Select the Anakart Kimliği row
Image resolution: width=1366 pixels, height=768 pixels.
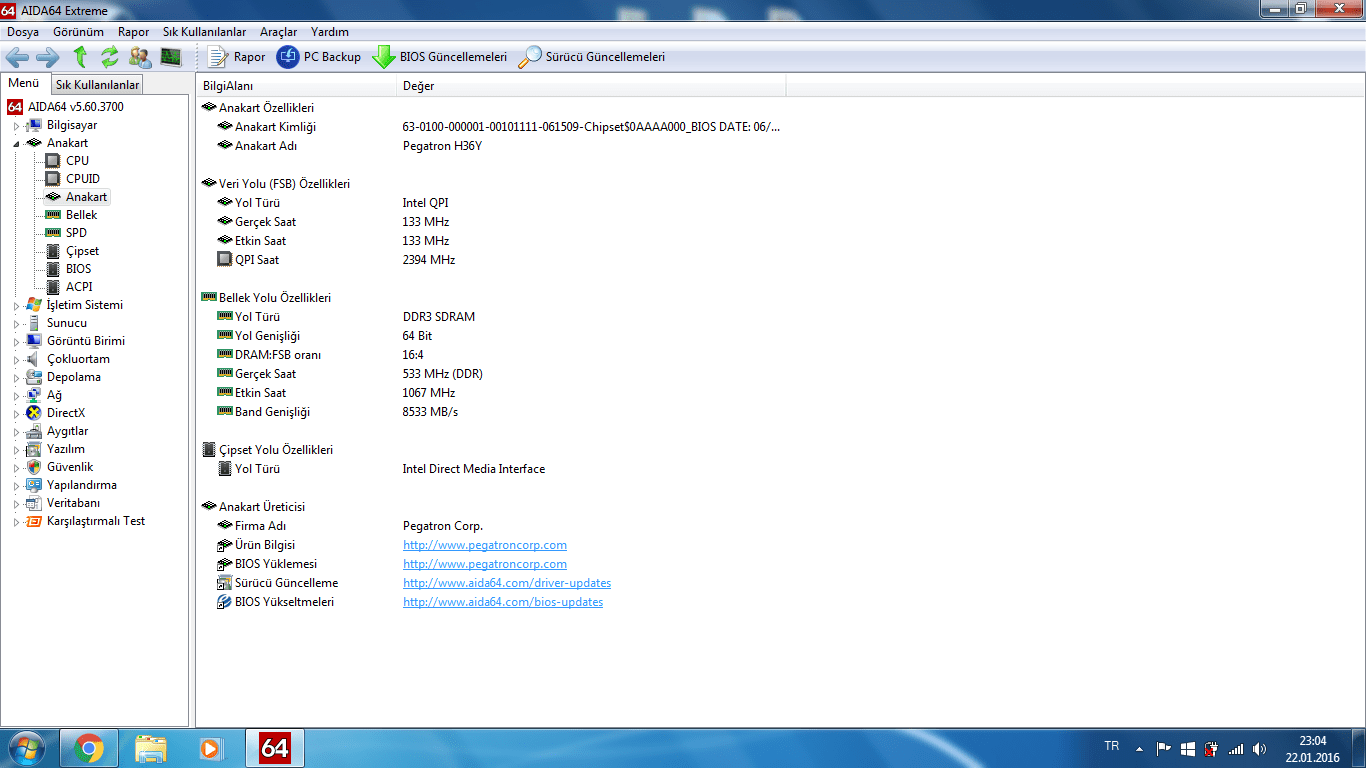click(491, 127)
